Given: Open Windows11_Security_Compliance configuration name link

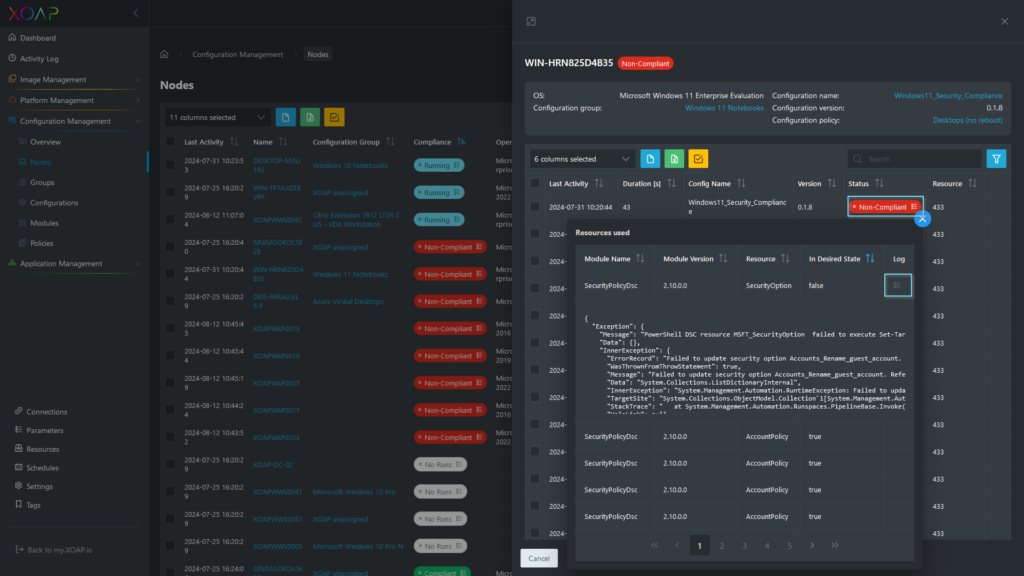Looking at the screenshot, I should click(x=948, y=95).
